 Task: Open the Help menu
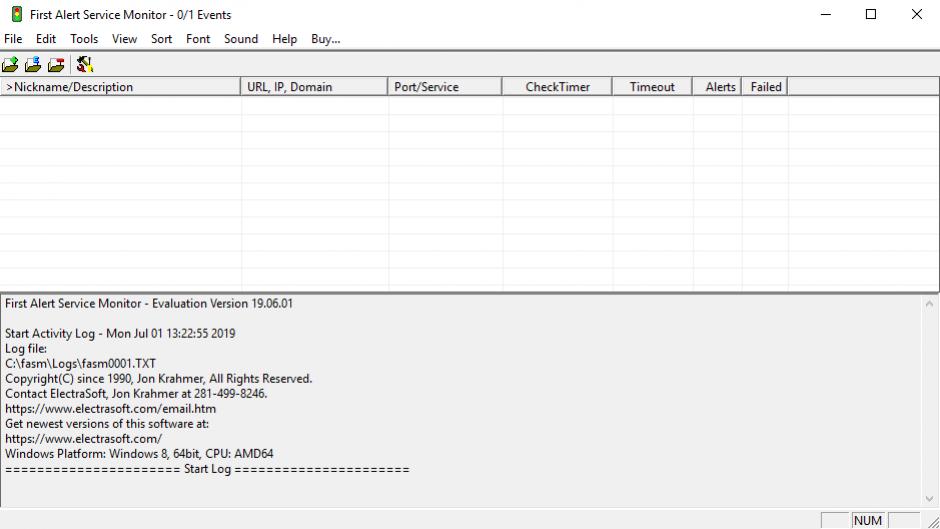point(284,39)
